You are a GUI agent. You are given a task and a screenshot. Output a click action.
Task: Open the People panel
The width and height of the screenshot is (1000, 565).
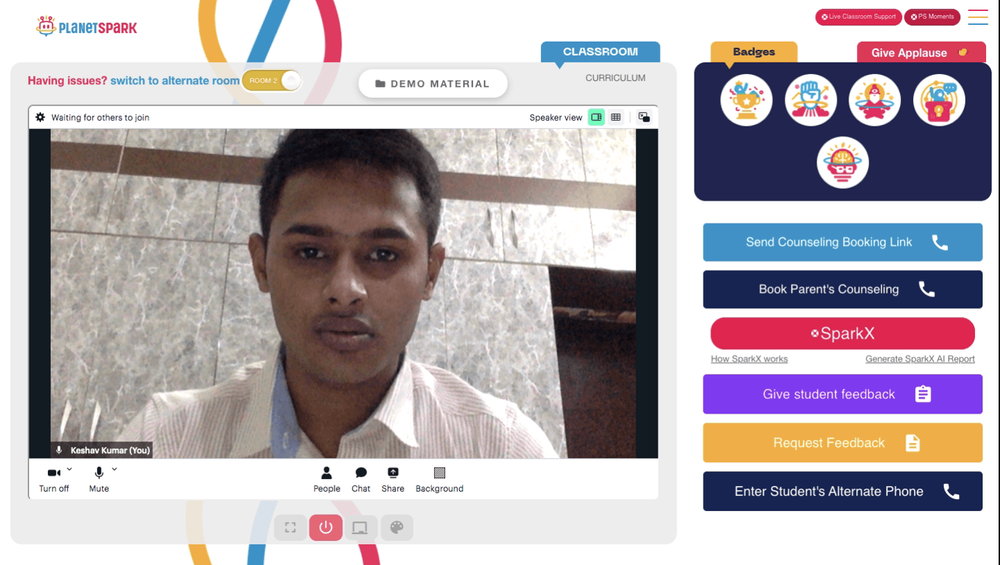pyautogui.click(x=327, y=479)
